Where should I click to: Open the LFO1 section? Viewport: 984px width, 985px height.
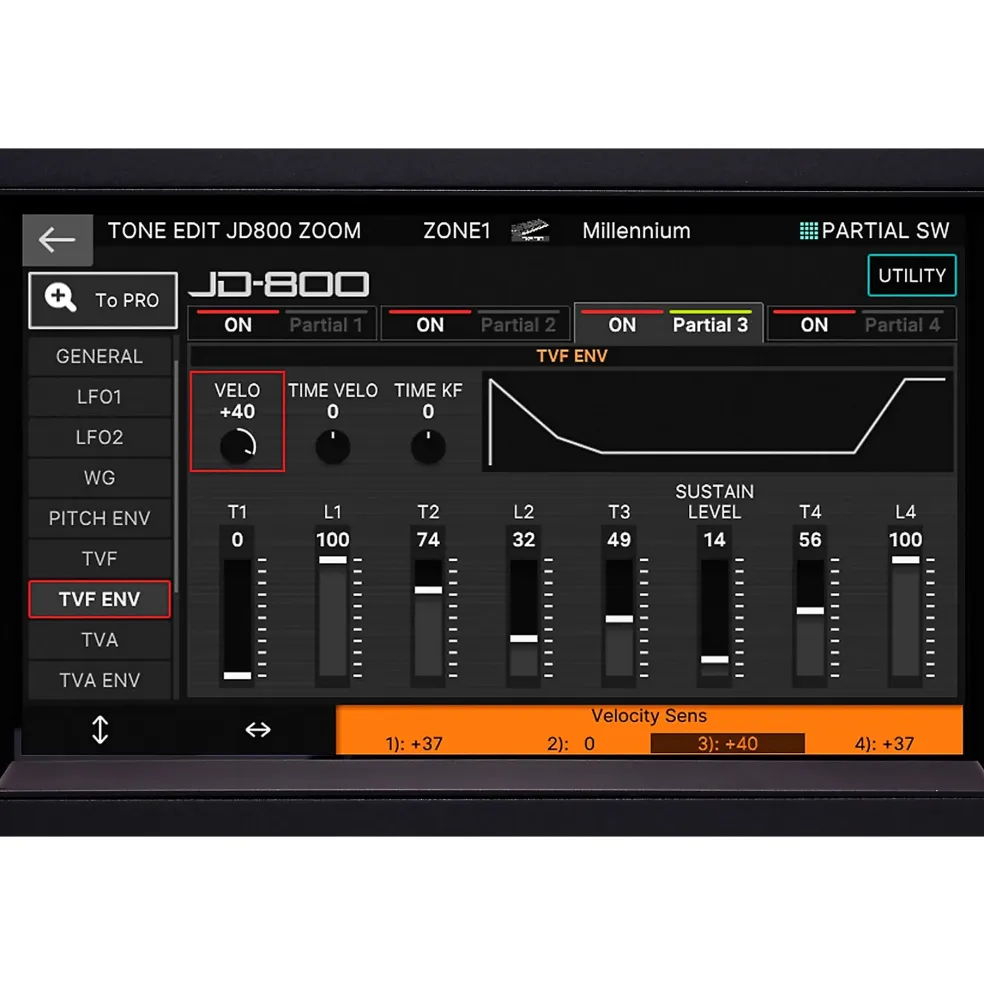point(99,396)
